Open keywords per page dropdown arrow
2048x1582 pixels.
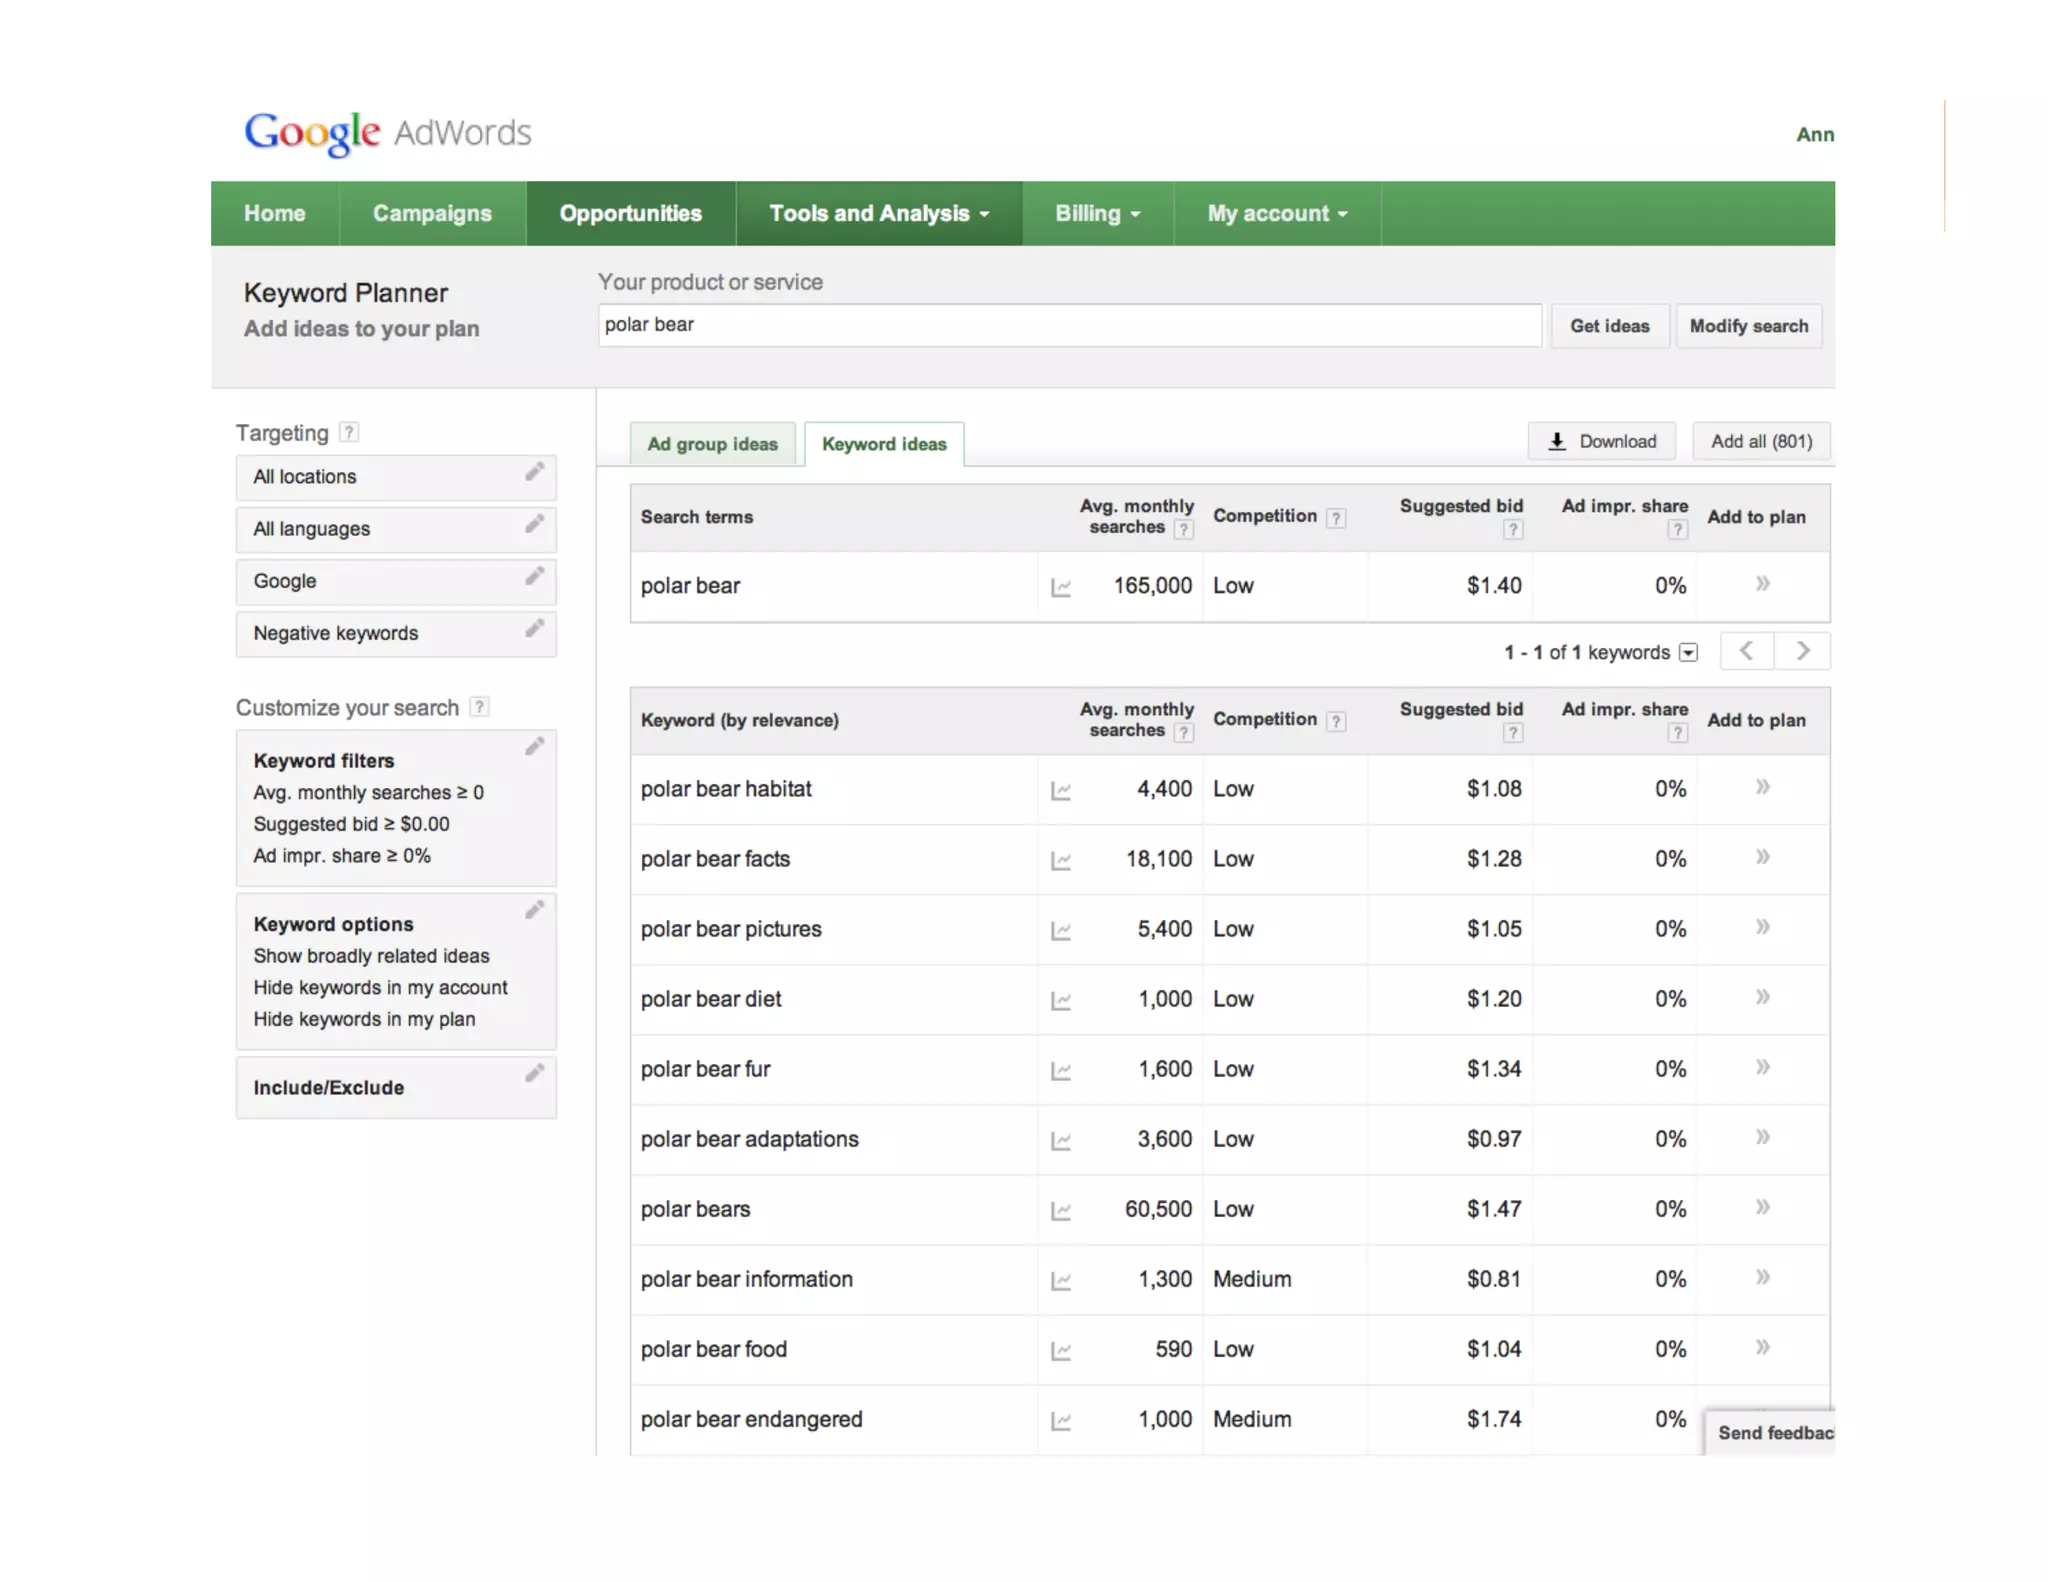[x=1688, y=652]
